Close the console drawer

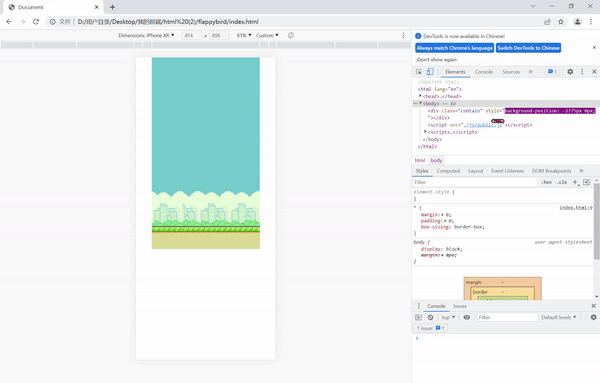point(593,306)
